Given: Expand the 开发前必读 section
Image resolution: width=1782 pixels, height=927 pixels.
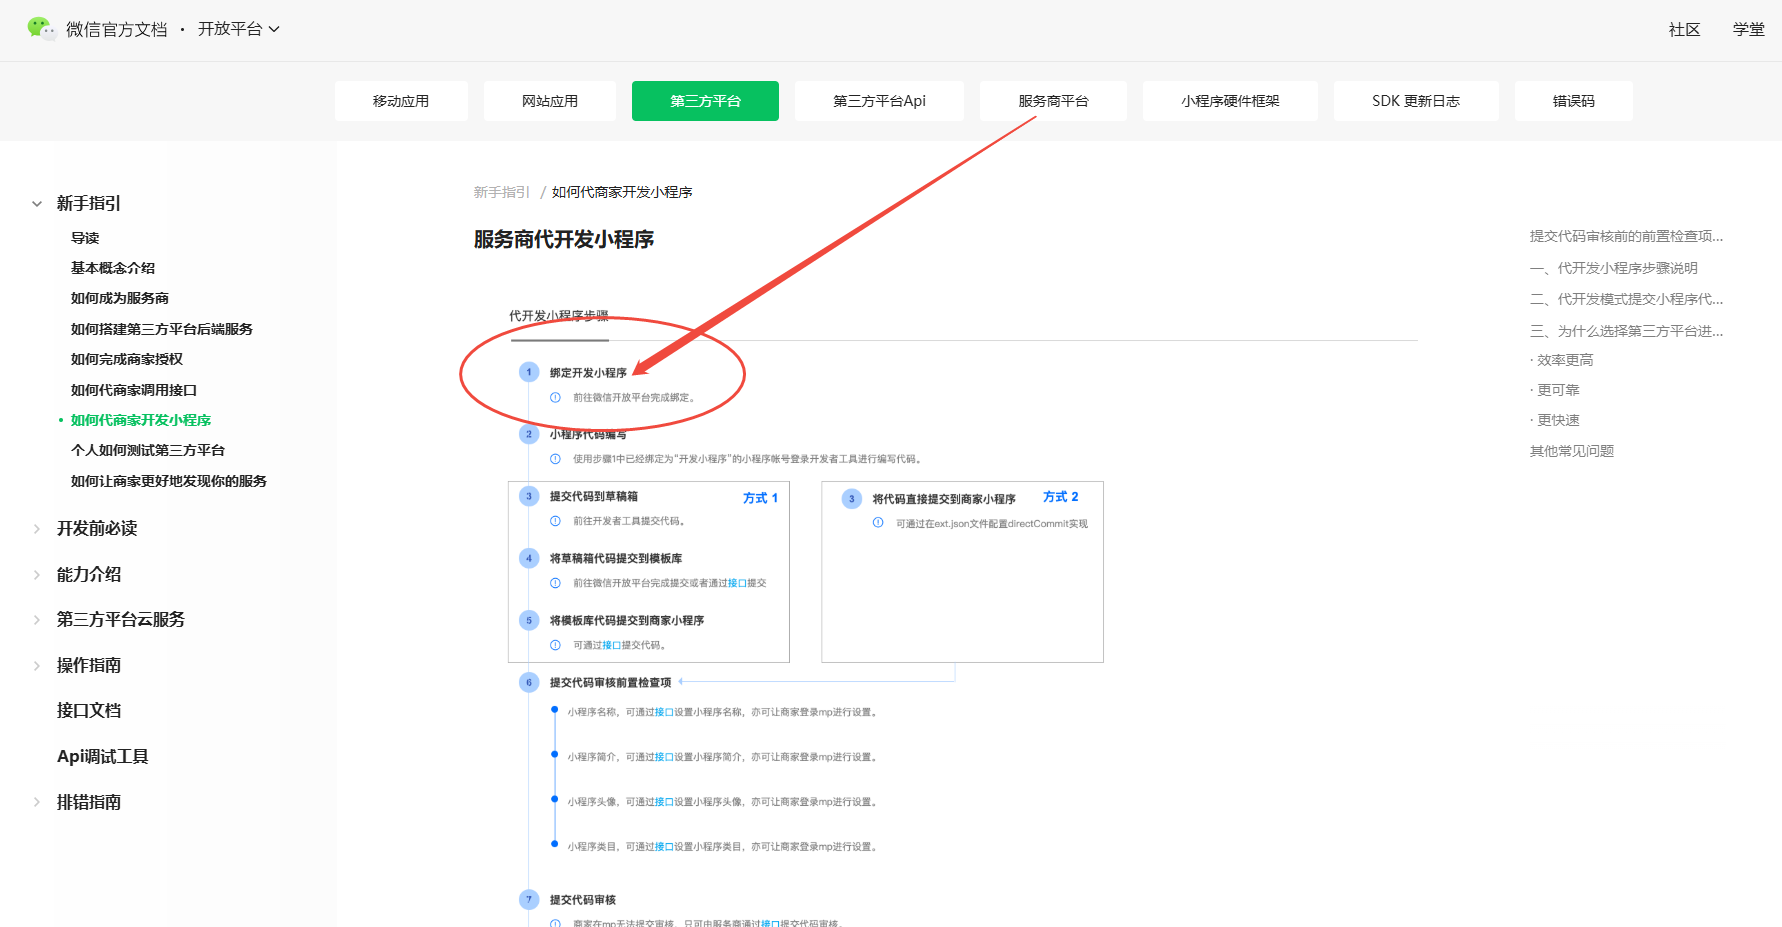Looking at the screenshot, I should pos(37,529).
